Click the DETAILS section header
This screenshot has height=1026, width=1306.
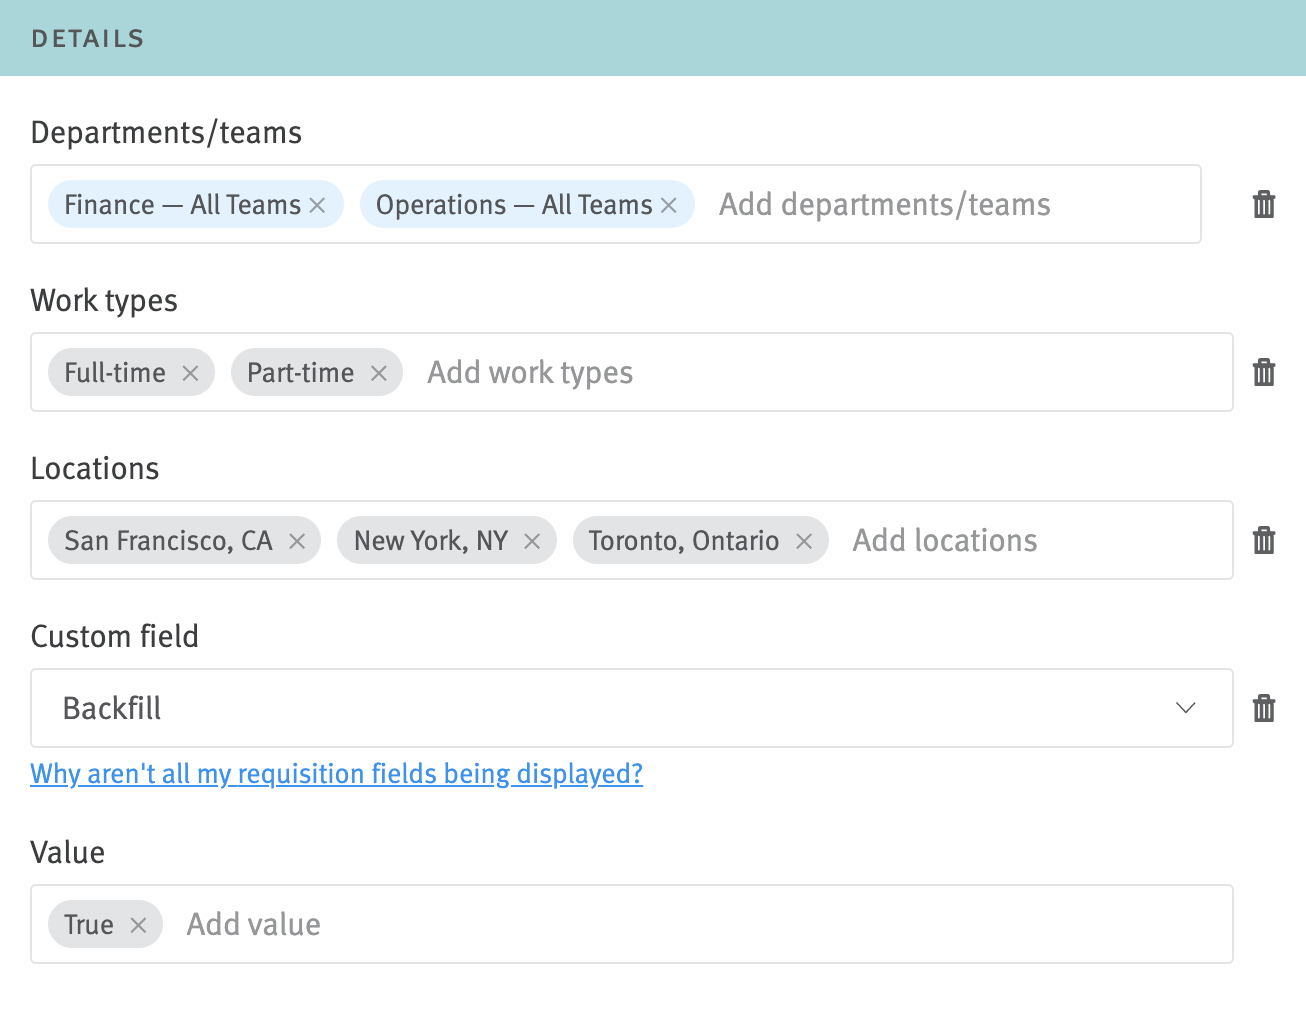[x=87, y=38]
